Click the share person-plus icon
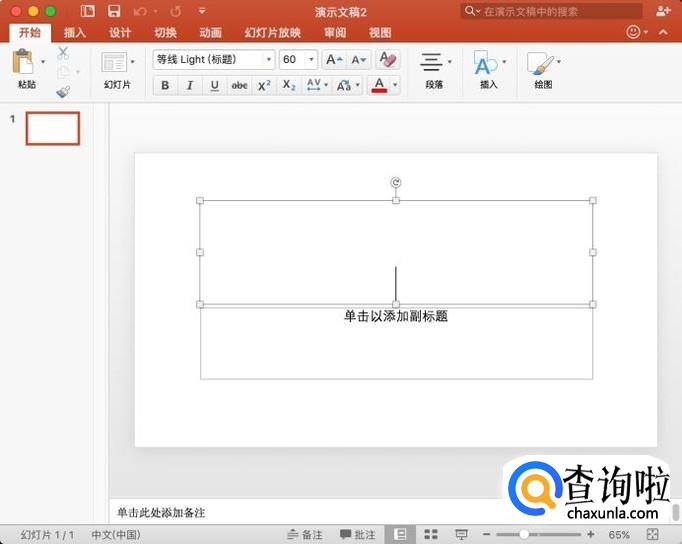Screen dimensions: 682x544 (663, 11)
